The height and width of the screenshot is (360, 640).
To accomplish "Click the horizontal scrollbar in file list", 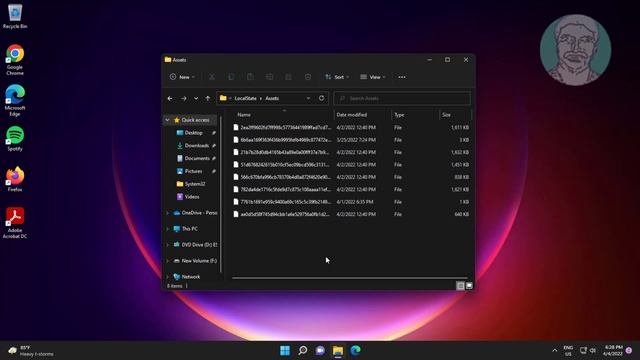I will (350, 278).
